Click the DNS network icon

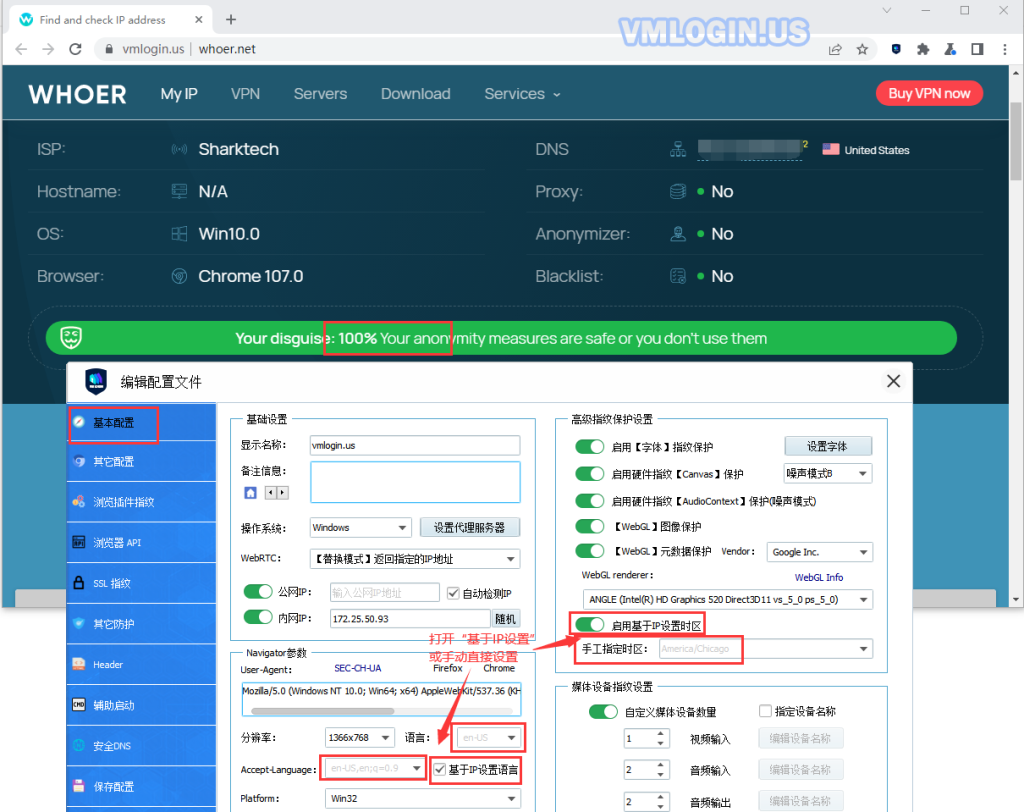678,150
